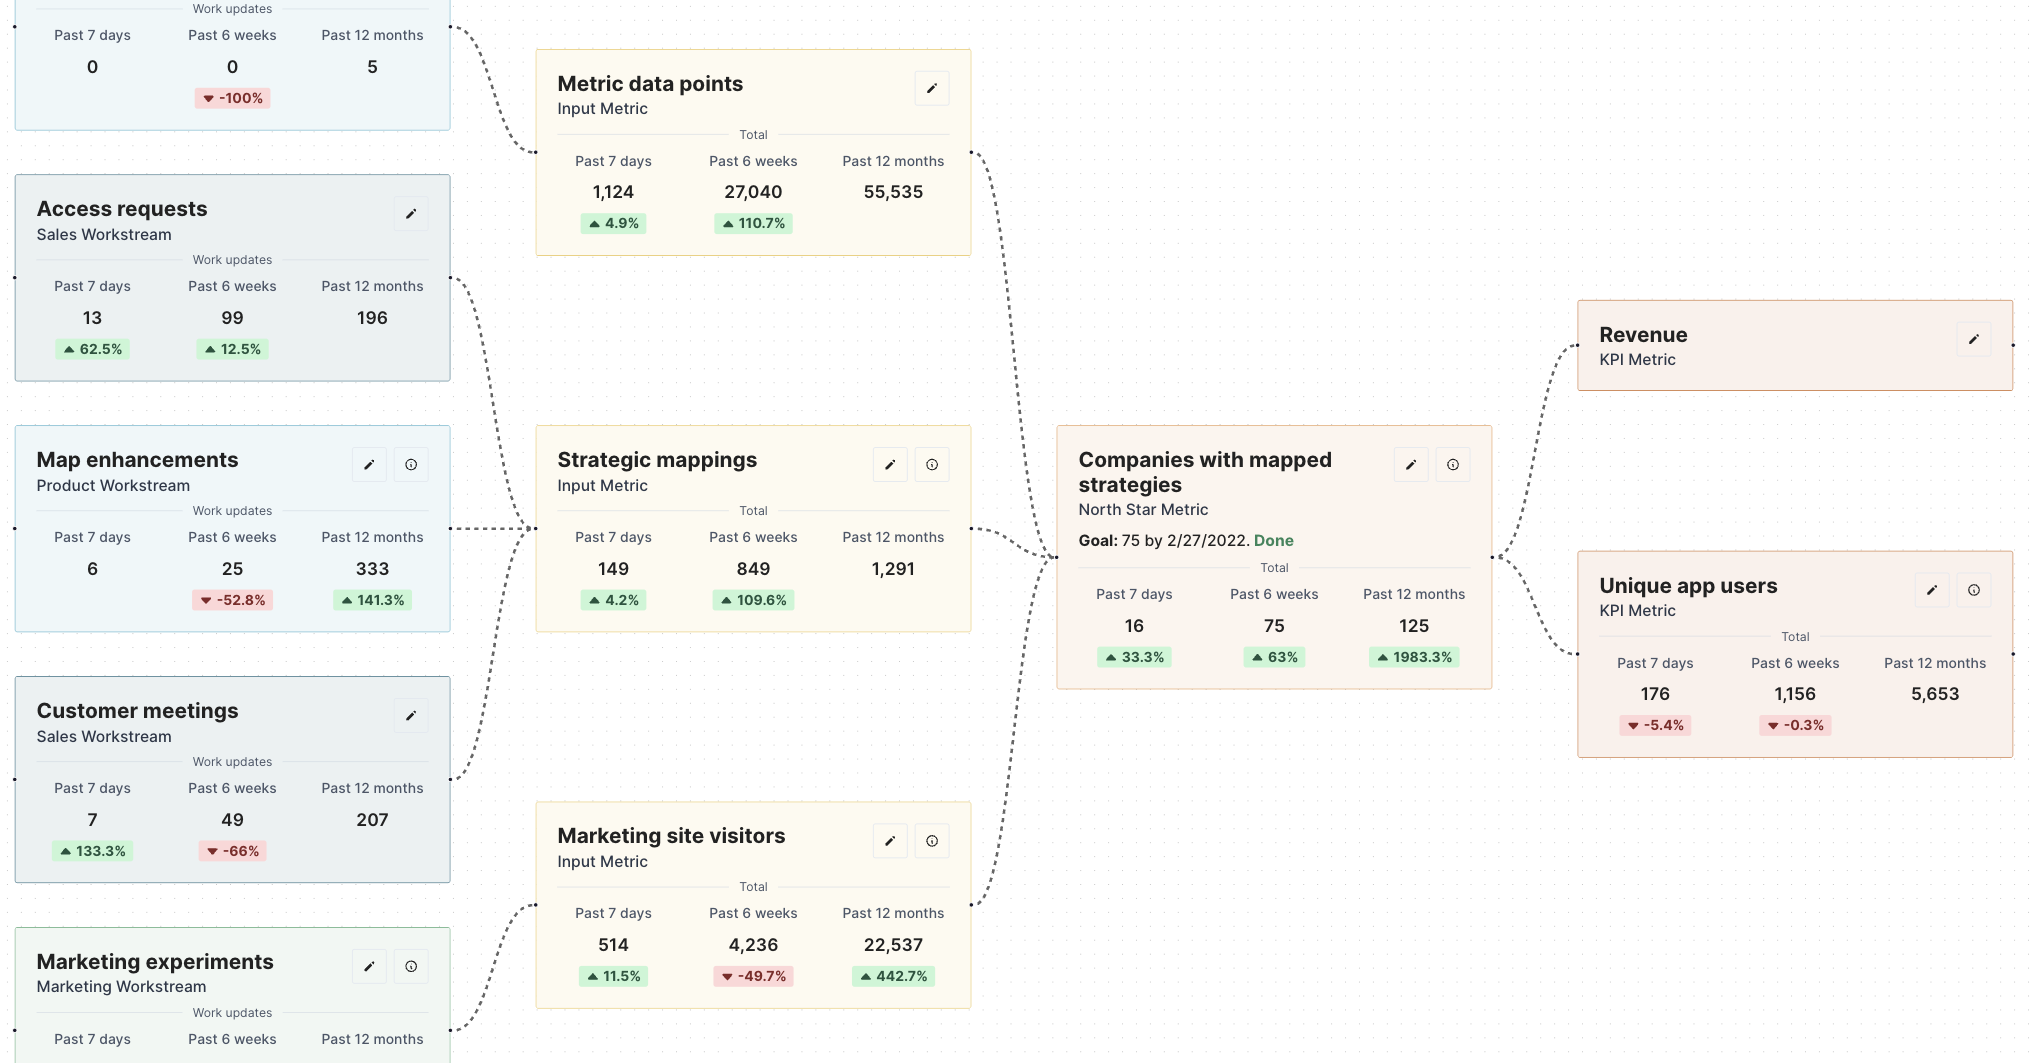The image size is (2030, 1063).
Task: Open info for Marketing site visitors
Action: [x=932, y=840]
